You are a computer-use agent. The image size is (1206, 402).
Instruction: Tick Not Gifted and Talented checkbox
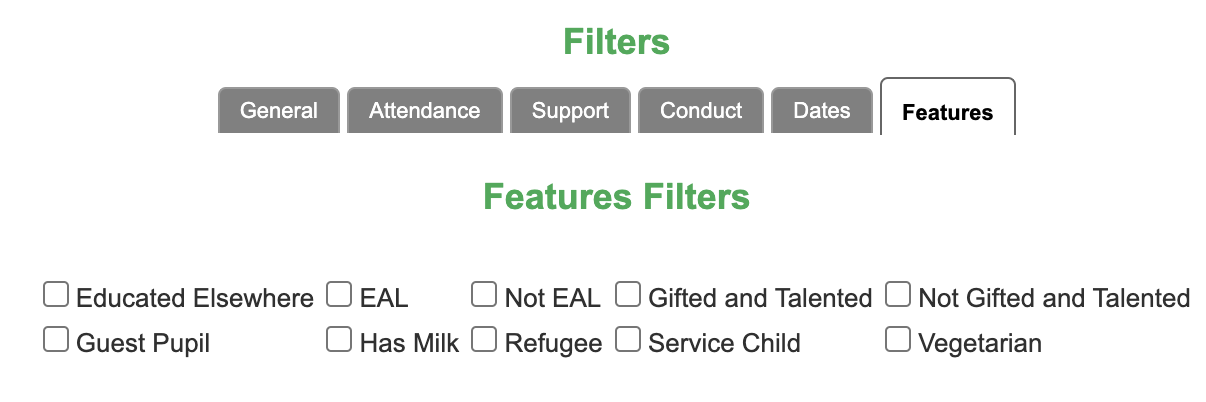(x=898, y=295)
